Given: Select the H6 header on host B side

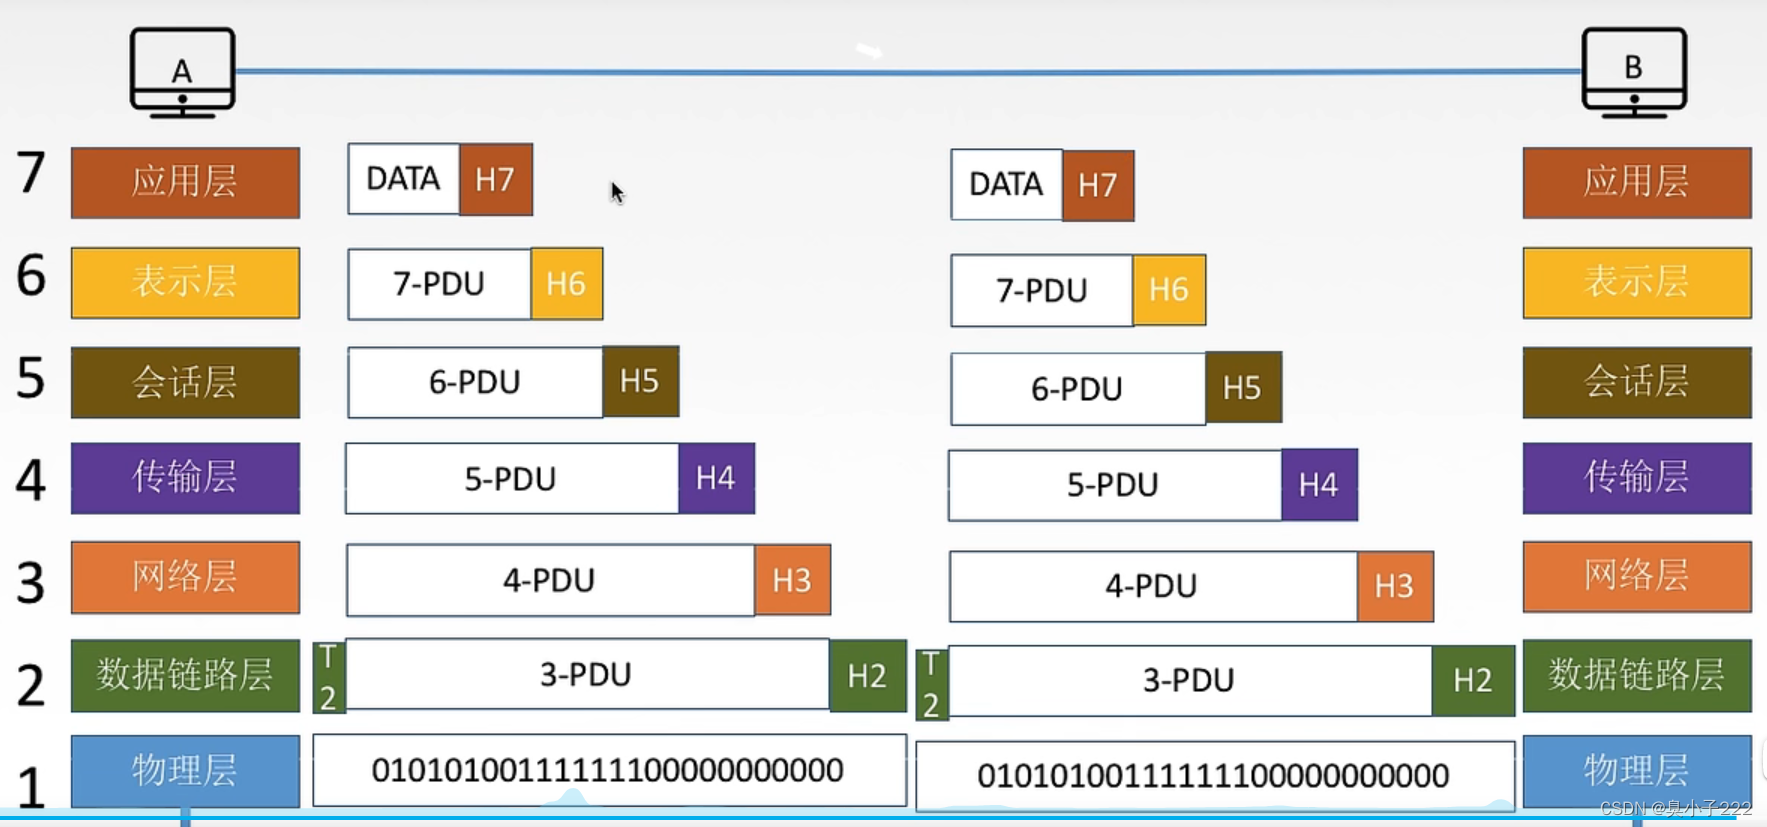Looking at the screenshot, I should [x=1170, y=290].
